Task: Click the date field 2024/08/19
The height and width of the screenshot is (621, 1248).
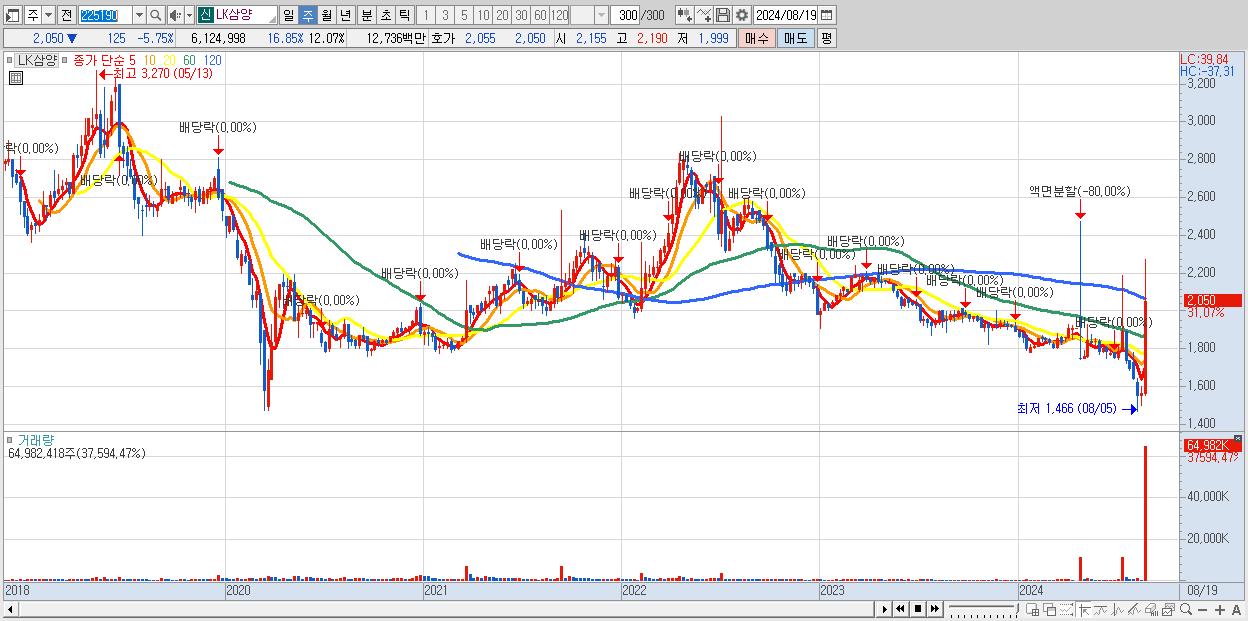Action: click(x=785, y=15)
